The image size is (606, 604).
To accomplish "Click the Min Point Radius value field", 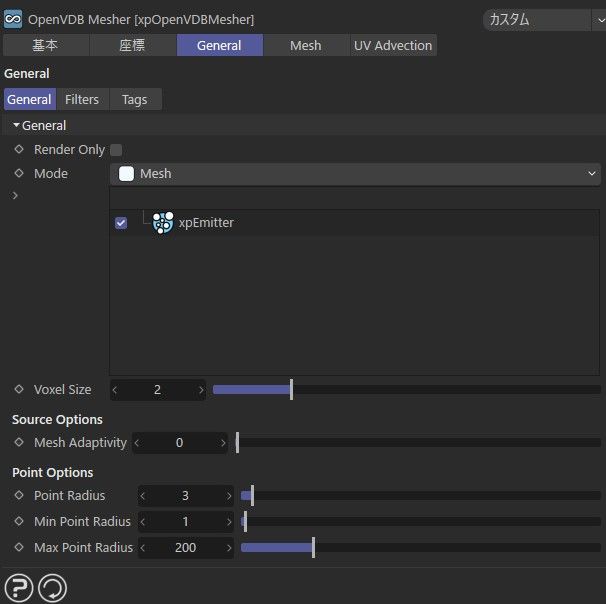I will pos(186,521).
